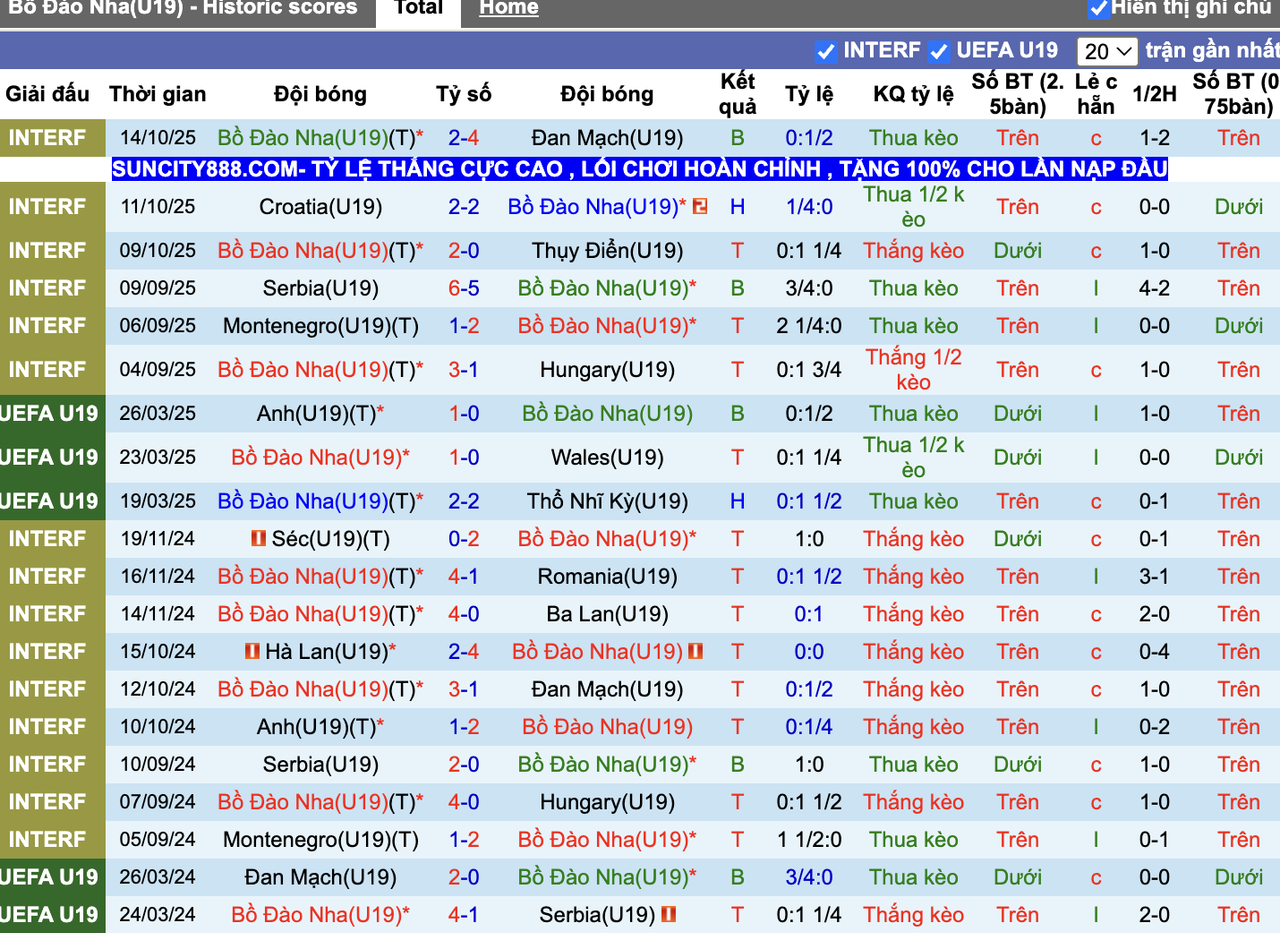
Task: Open Wales(U19) team link
Action: 607,458
